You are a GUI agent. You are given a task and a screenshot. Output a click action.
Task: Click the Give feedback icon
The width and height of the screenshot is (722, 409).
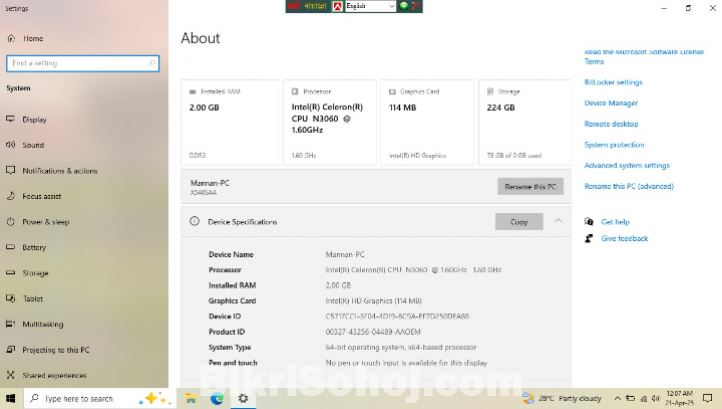click(x=589, y=238)
